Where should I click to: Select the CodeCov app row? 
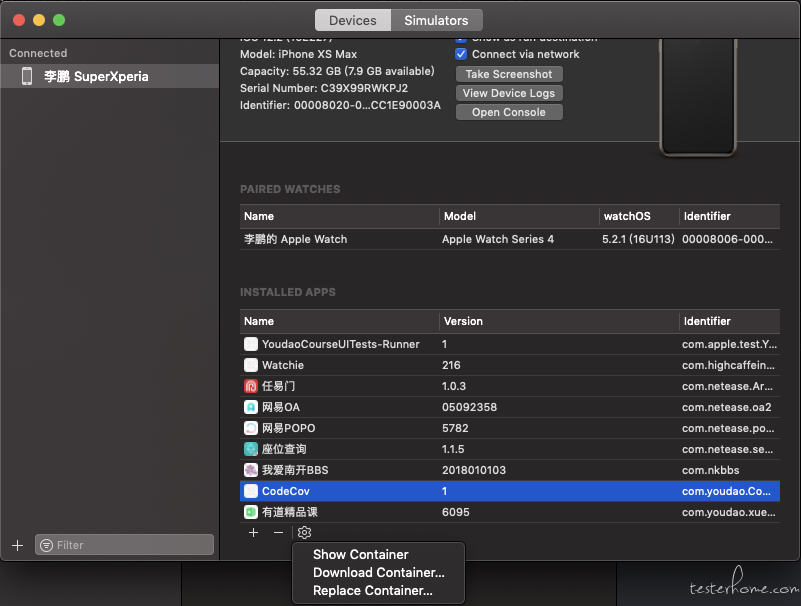(x=510, y=491)
